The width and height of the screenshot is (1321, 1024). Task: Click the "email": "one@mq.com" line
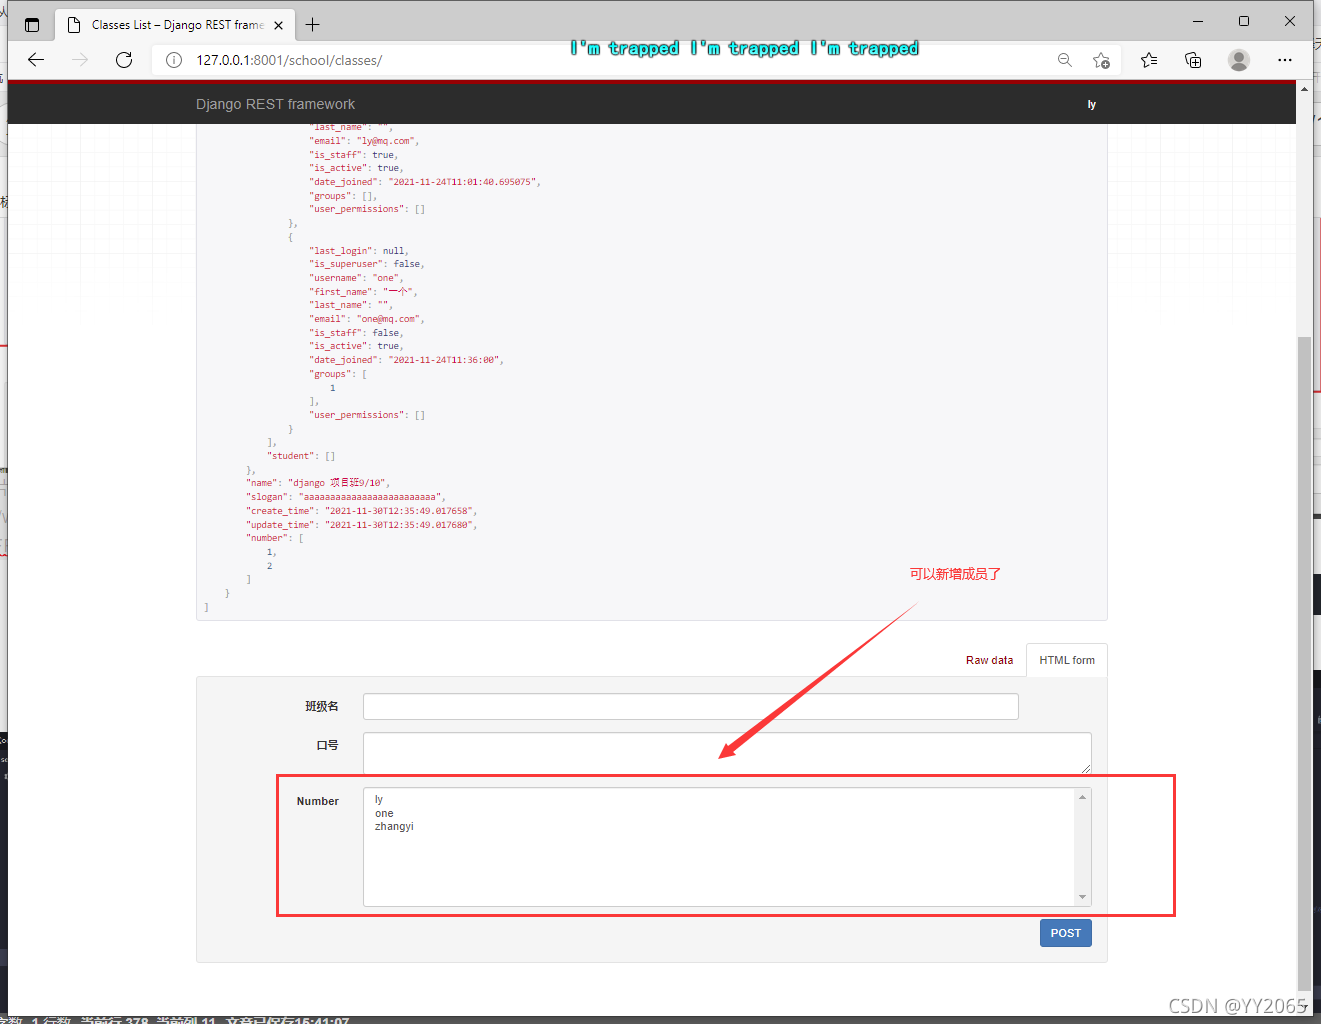coord(367,319)
